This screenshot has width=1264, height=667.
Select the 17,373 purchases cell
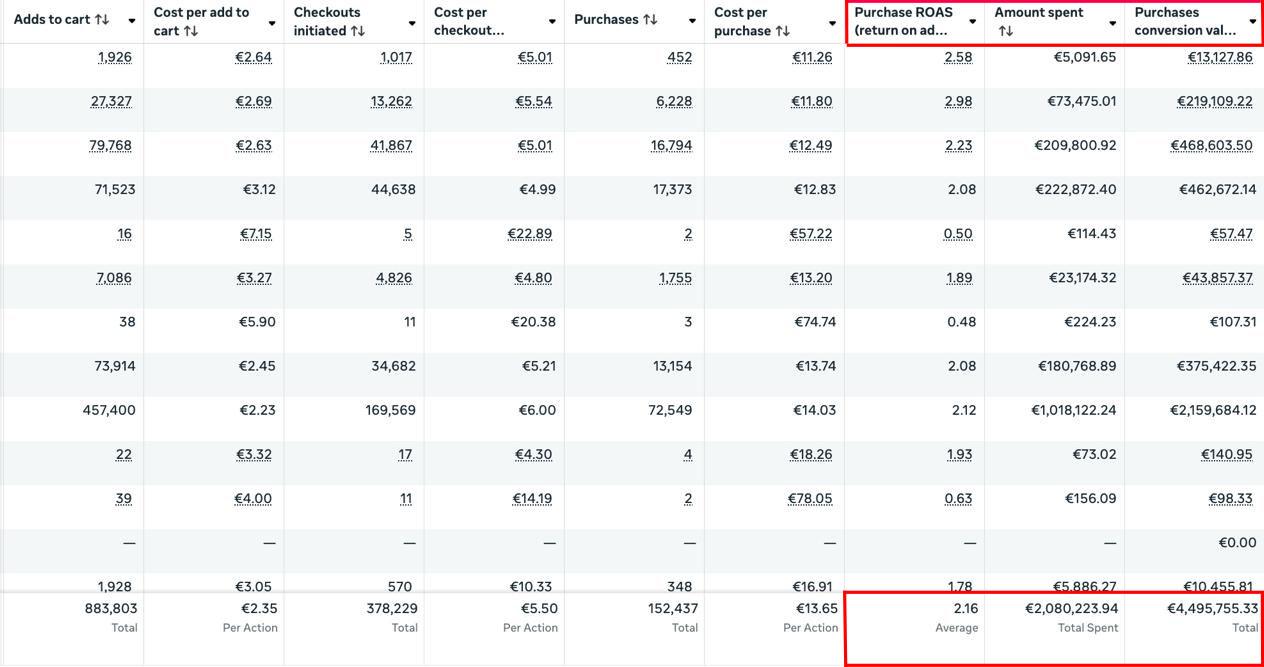coord(673,189)
